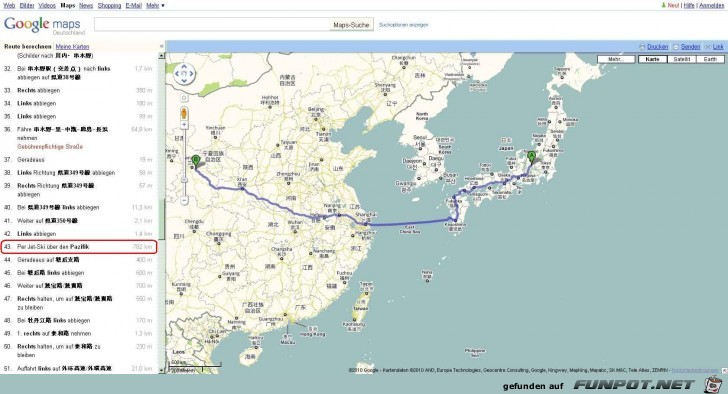The image size is (728, 394).
Task: Click the map scale bar
Action: tap(195, 366)
